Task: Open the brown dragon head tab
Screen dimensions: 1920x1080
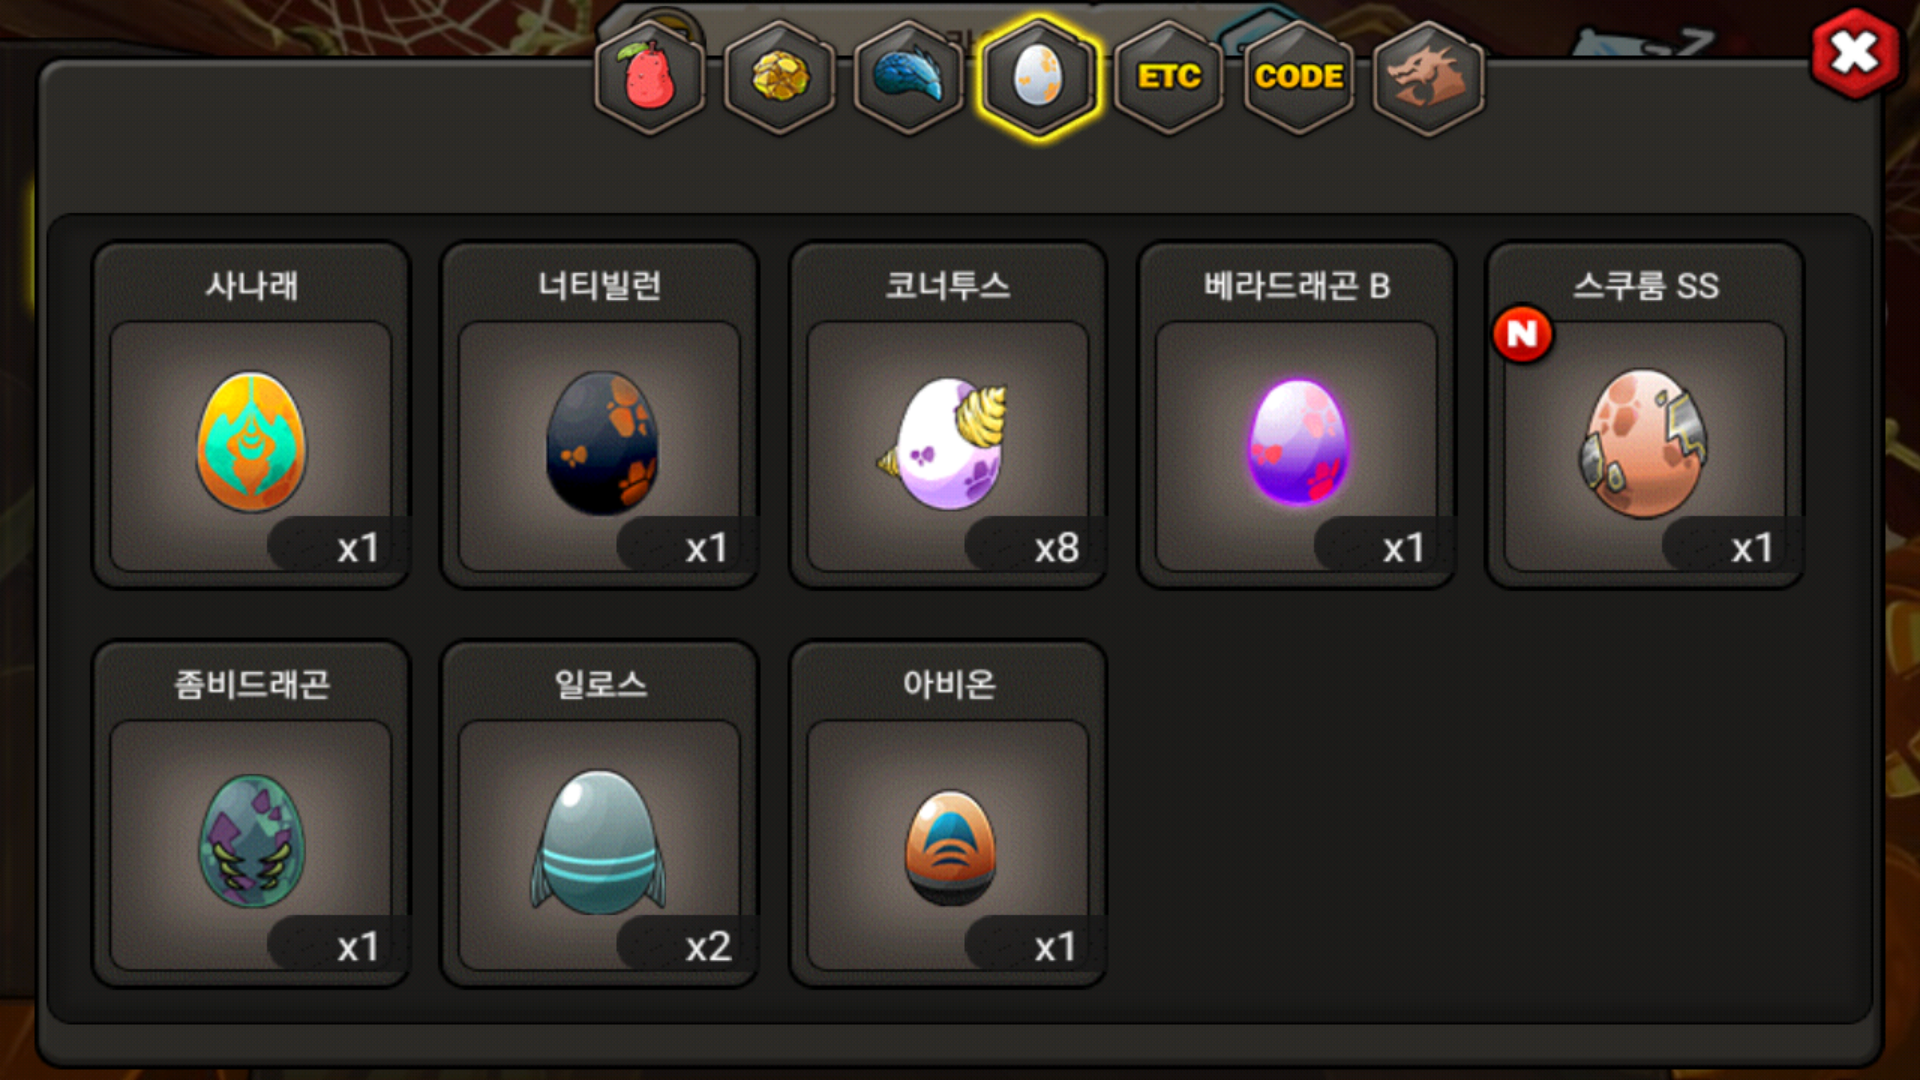Action: (1428, 77)
